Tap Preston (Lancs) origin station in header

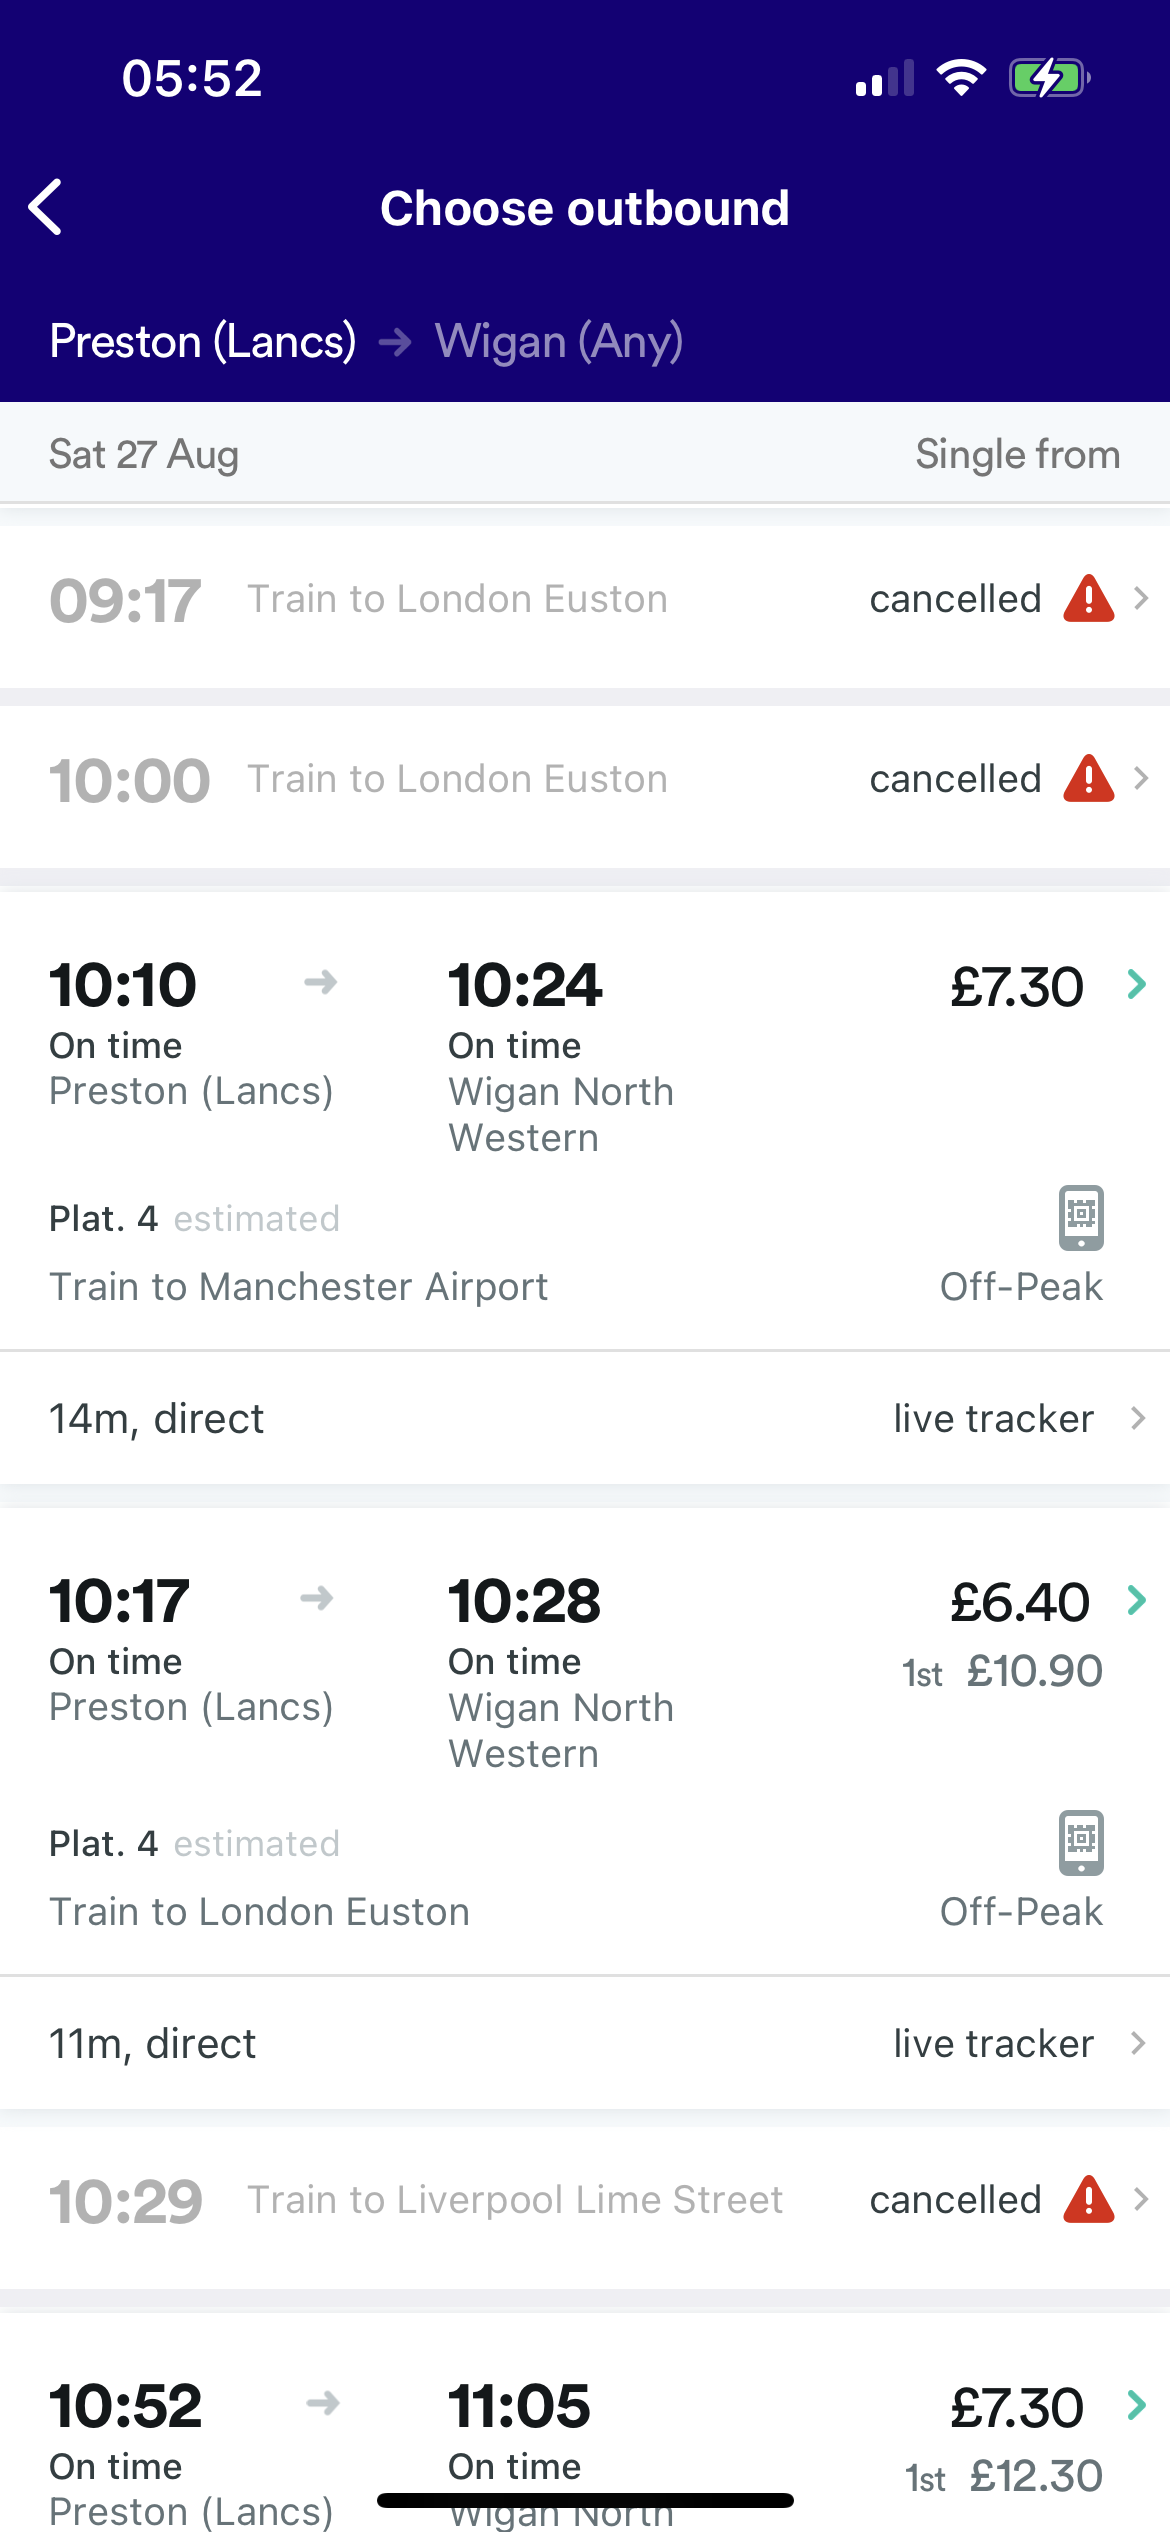tap(203, 342)
